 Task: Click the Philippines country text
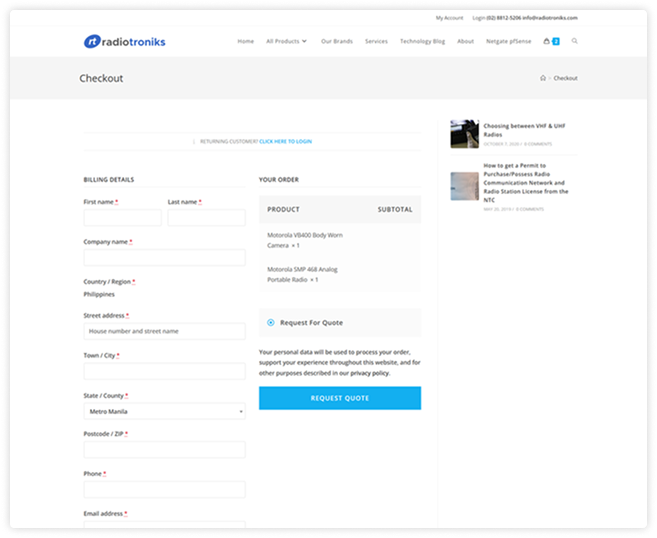point(99,294)
